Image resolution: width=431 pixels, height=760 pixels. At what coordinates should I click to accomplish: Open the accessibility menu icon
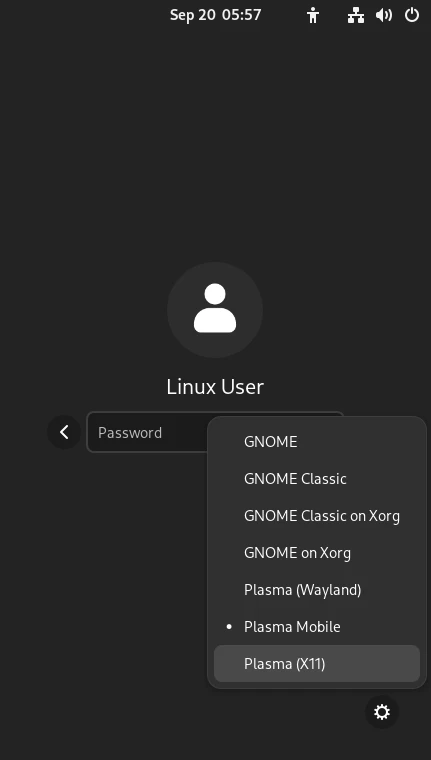pyautogui.click(x=313, y=16)
